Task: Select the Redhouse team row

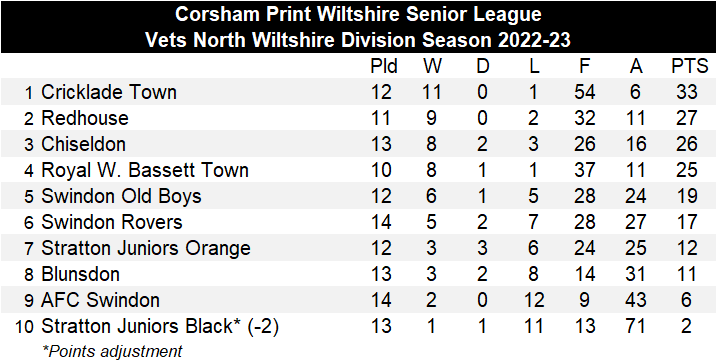Action: tap(358, 118)
